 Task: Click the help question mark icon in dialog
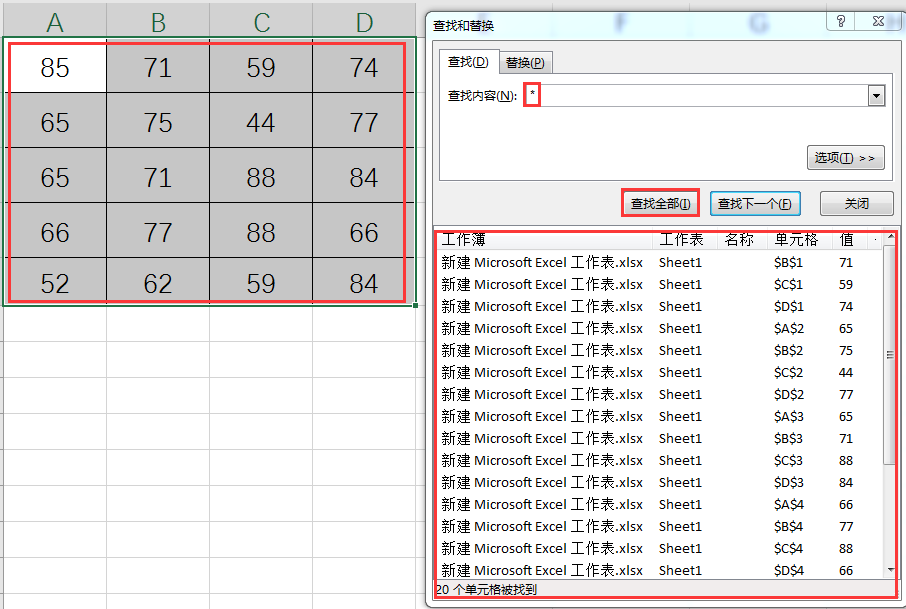[841, 21]
